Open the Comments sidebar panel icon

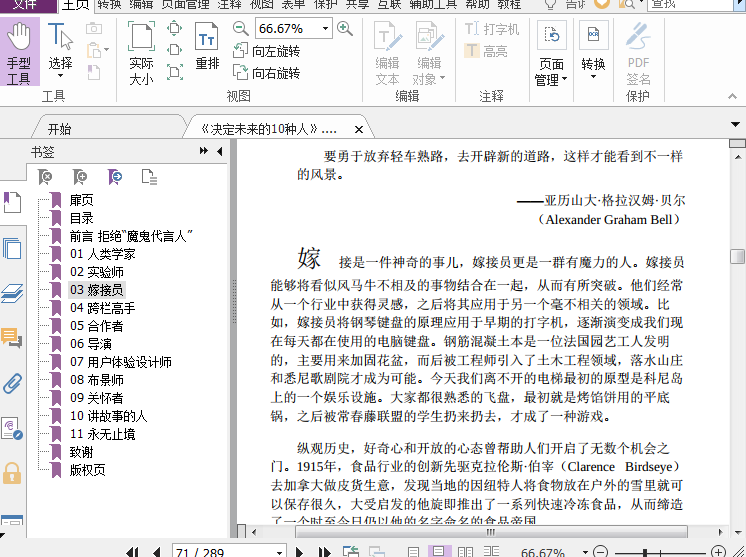point(12,337)
